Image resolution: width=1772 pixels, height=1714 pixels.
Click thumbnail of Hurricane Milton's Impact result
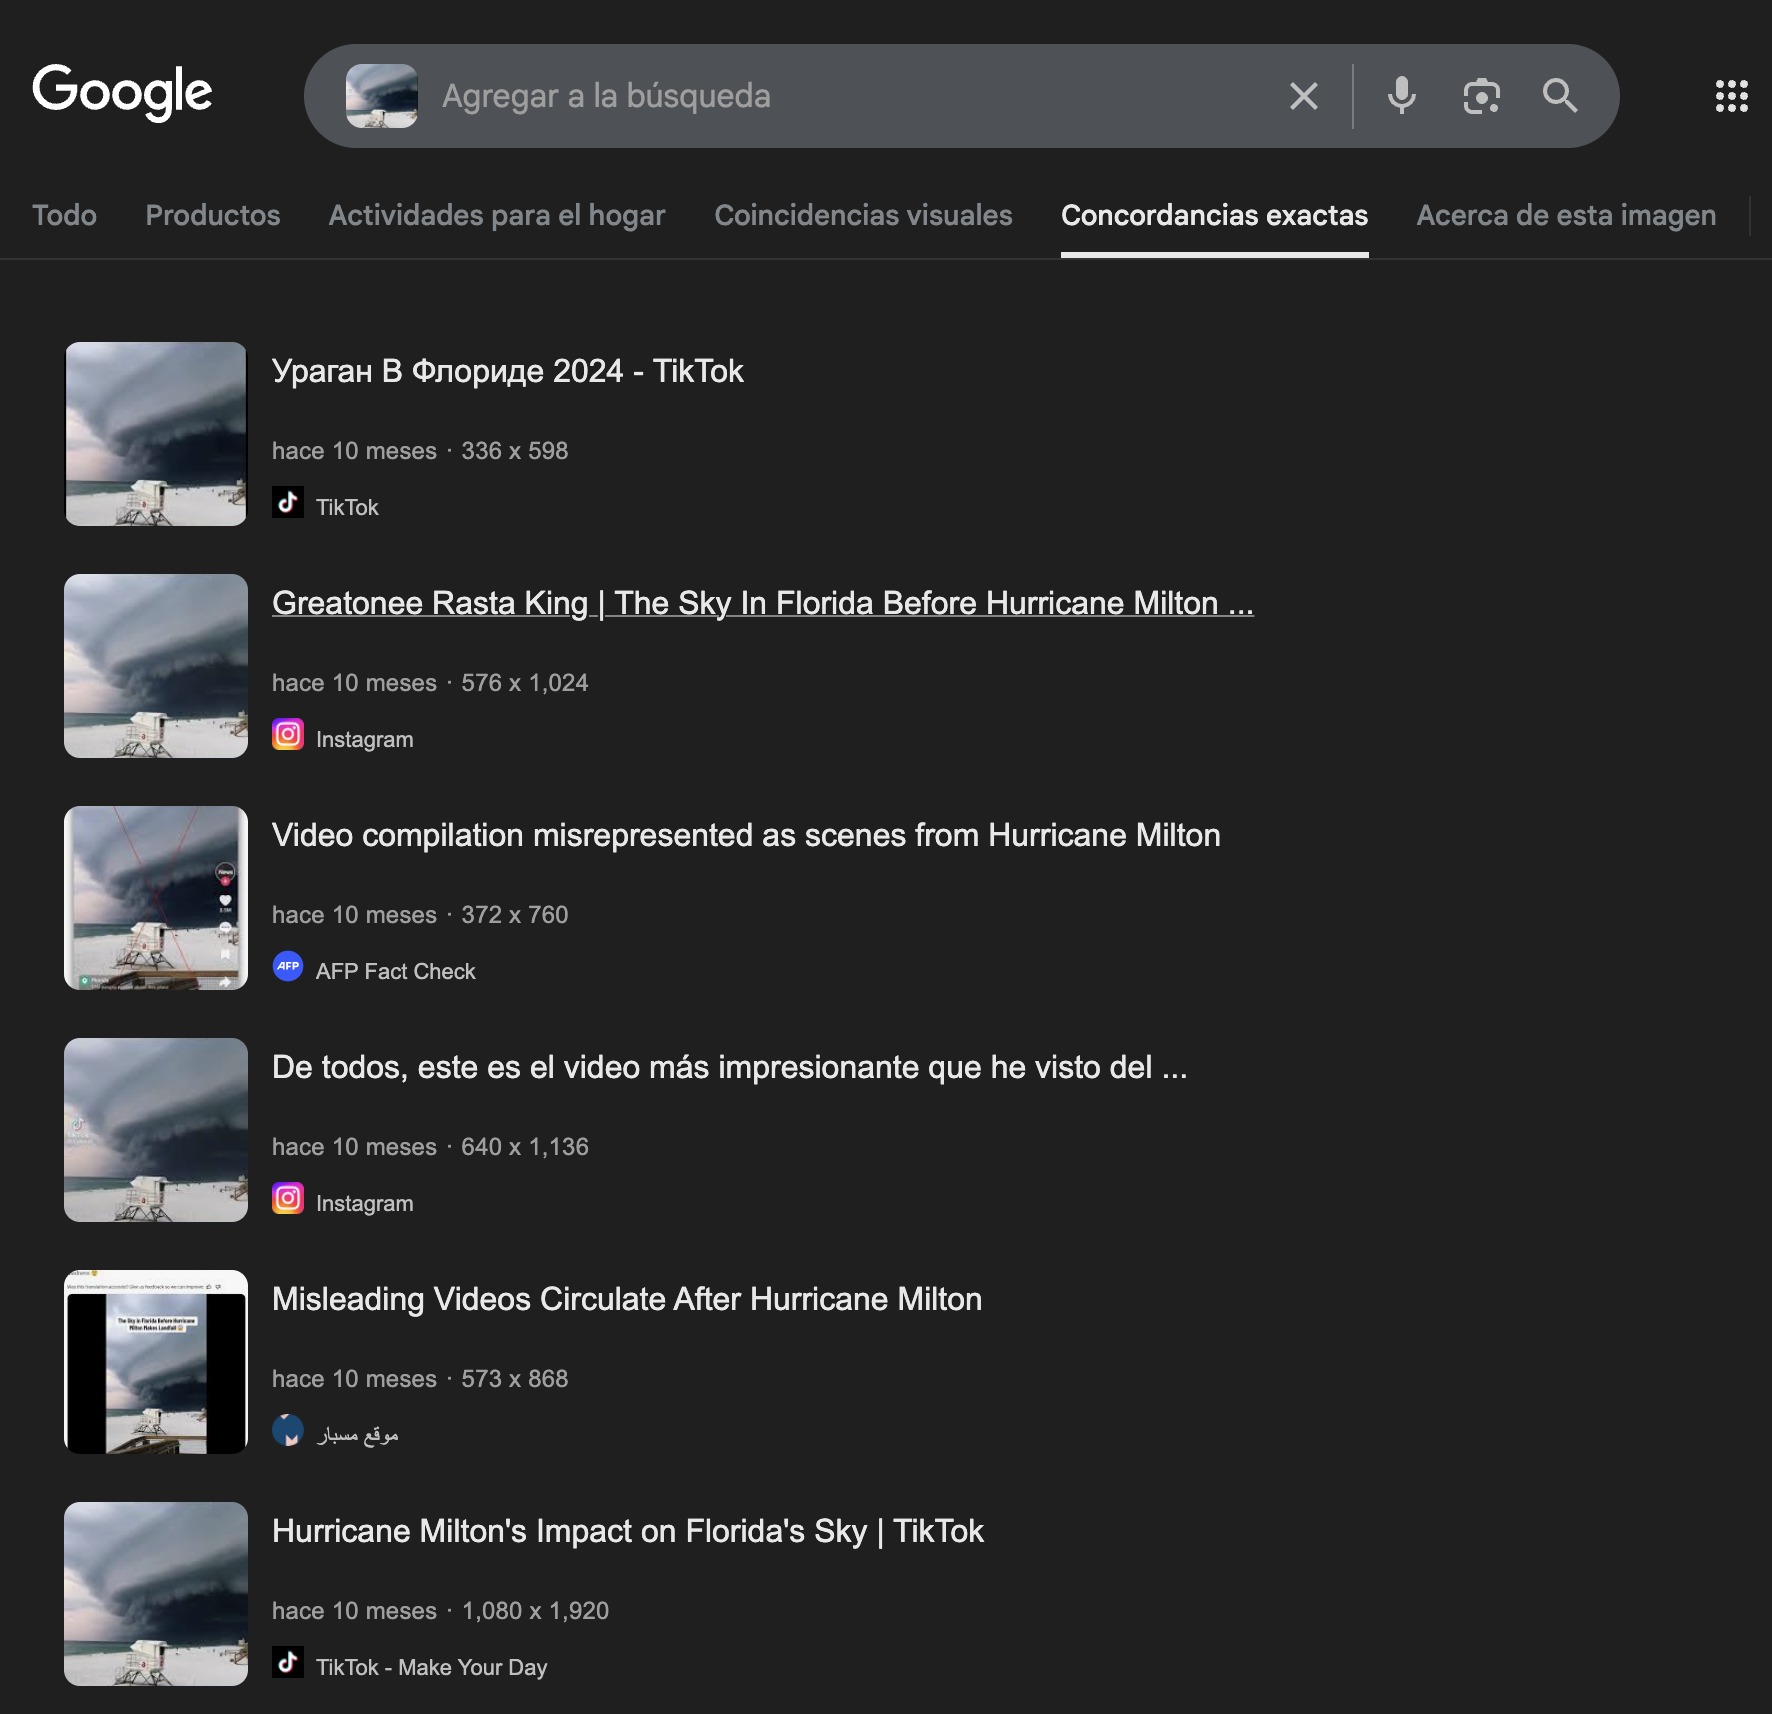(x=156, y=1594)
